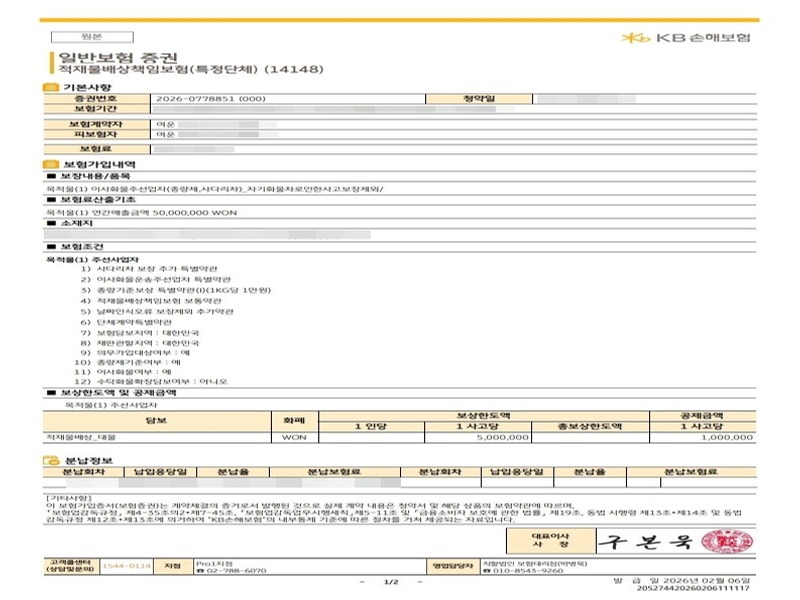The width and height of the screenshot is (800, 600).
Task: Select 연간매출금액 50,000,000 WON line
Action: [x=142, y=213]
